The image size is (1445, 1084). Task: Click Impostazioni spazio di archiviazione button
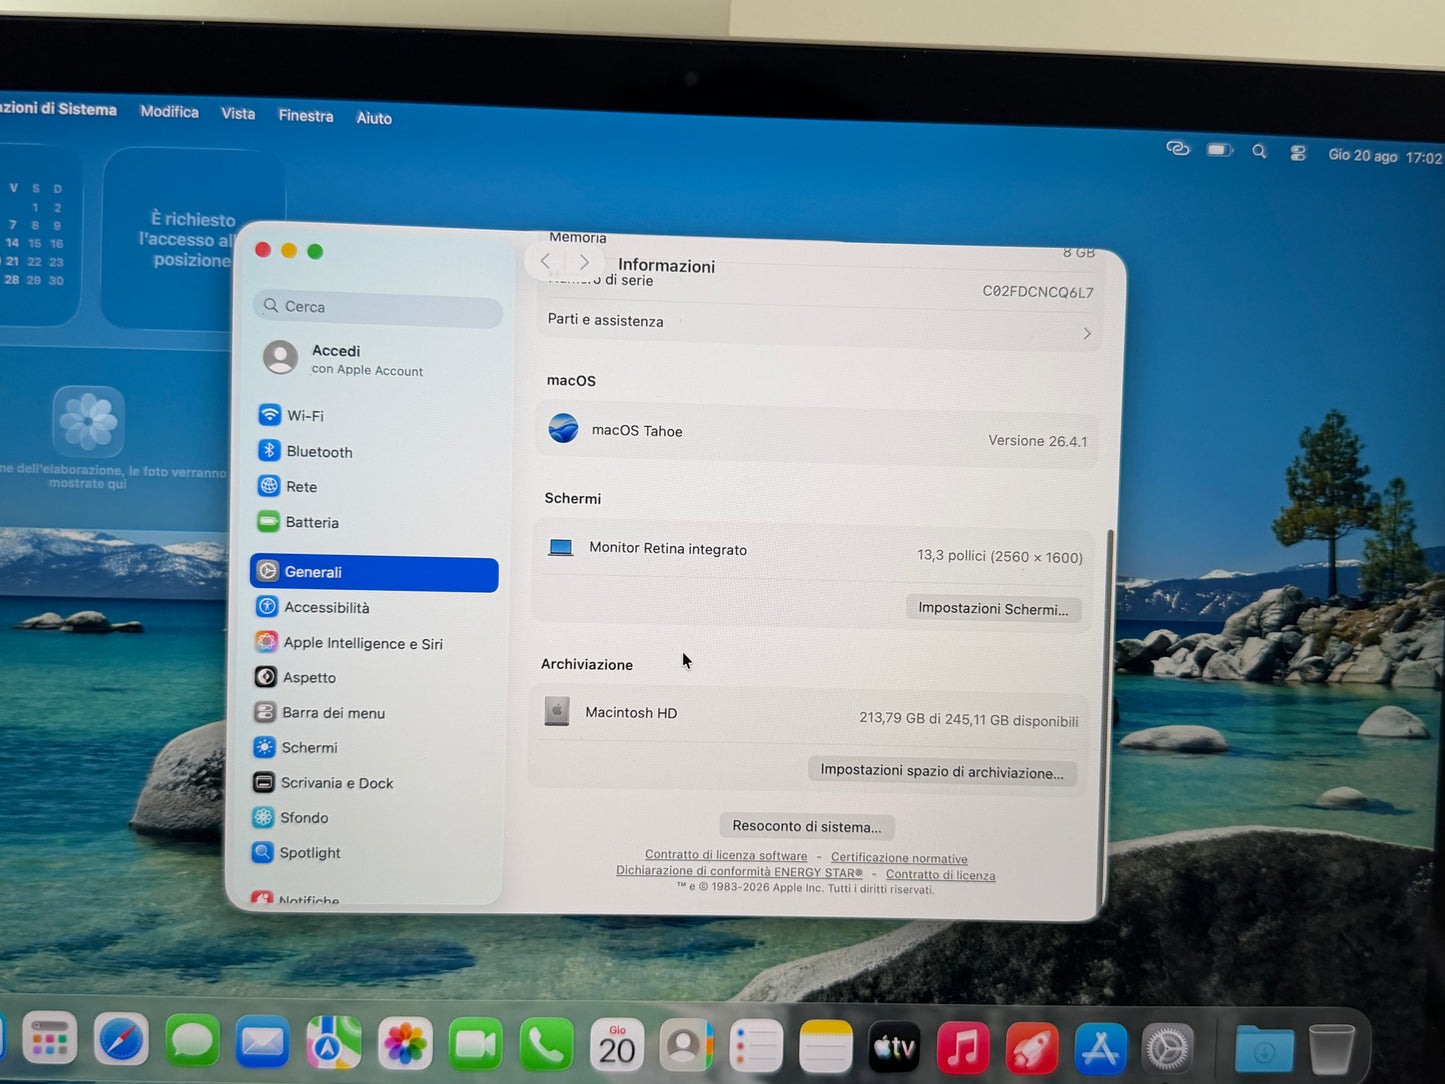pyautogui.click(x=942, y=771)
